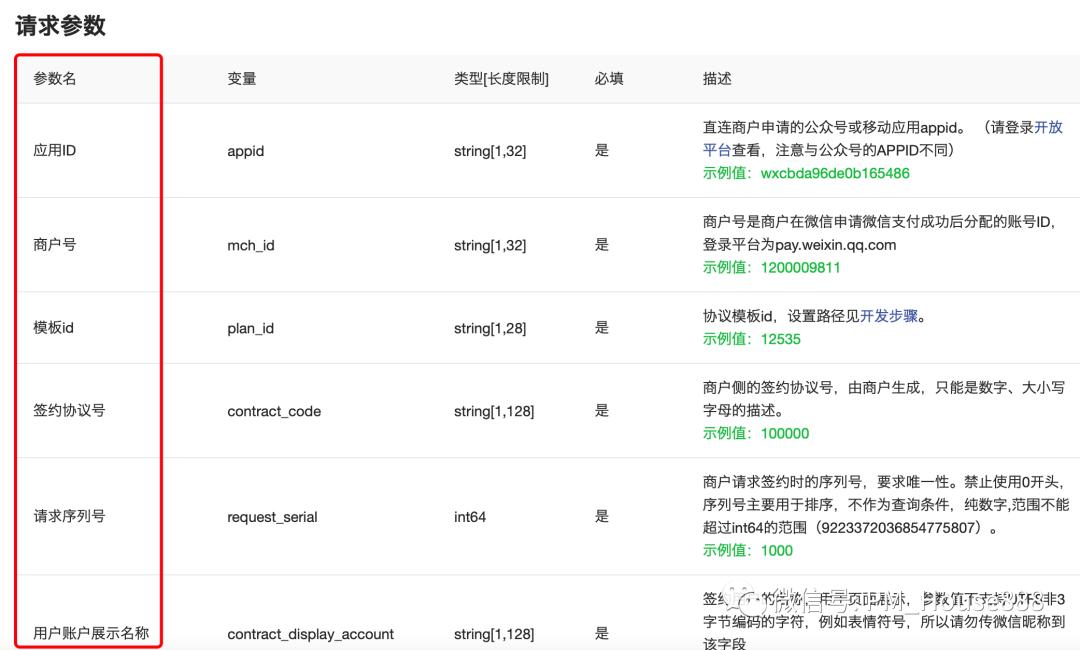Select example value 1200009811
This screenshot has width=1080, height=650.
point(800,267)
